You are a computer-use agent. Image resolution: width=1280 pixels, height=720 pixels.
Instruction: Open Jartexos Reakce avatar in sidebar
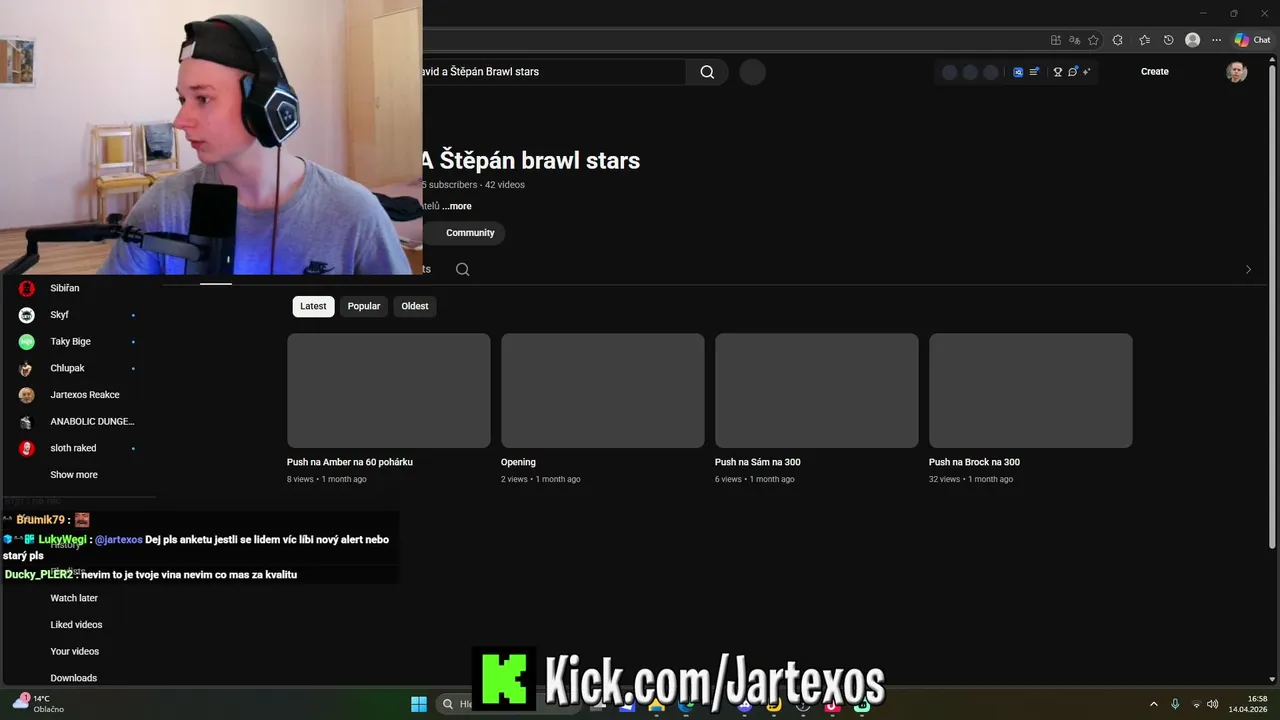(x=27, y=395)
